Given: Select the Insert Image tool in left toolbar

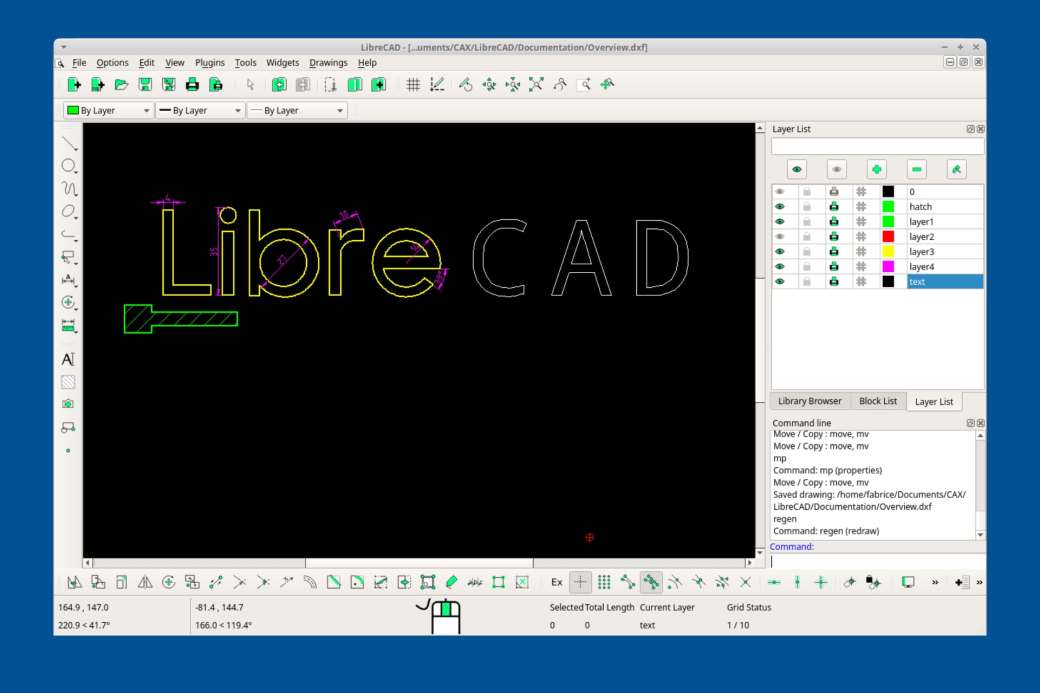Looking at the screenshot, I should click(x=68, y=405).
